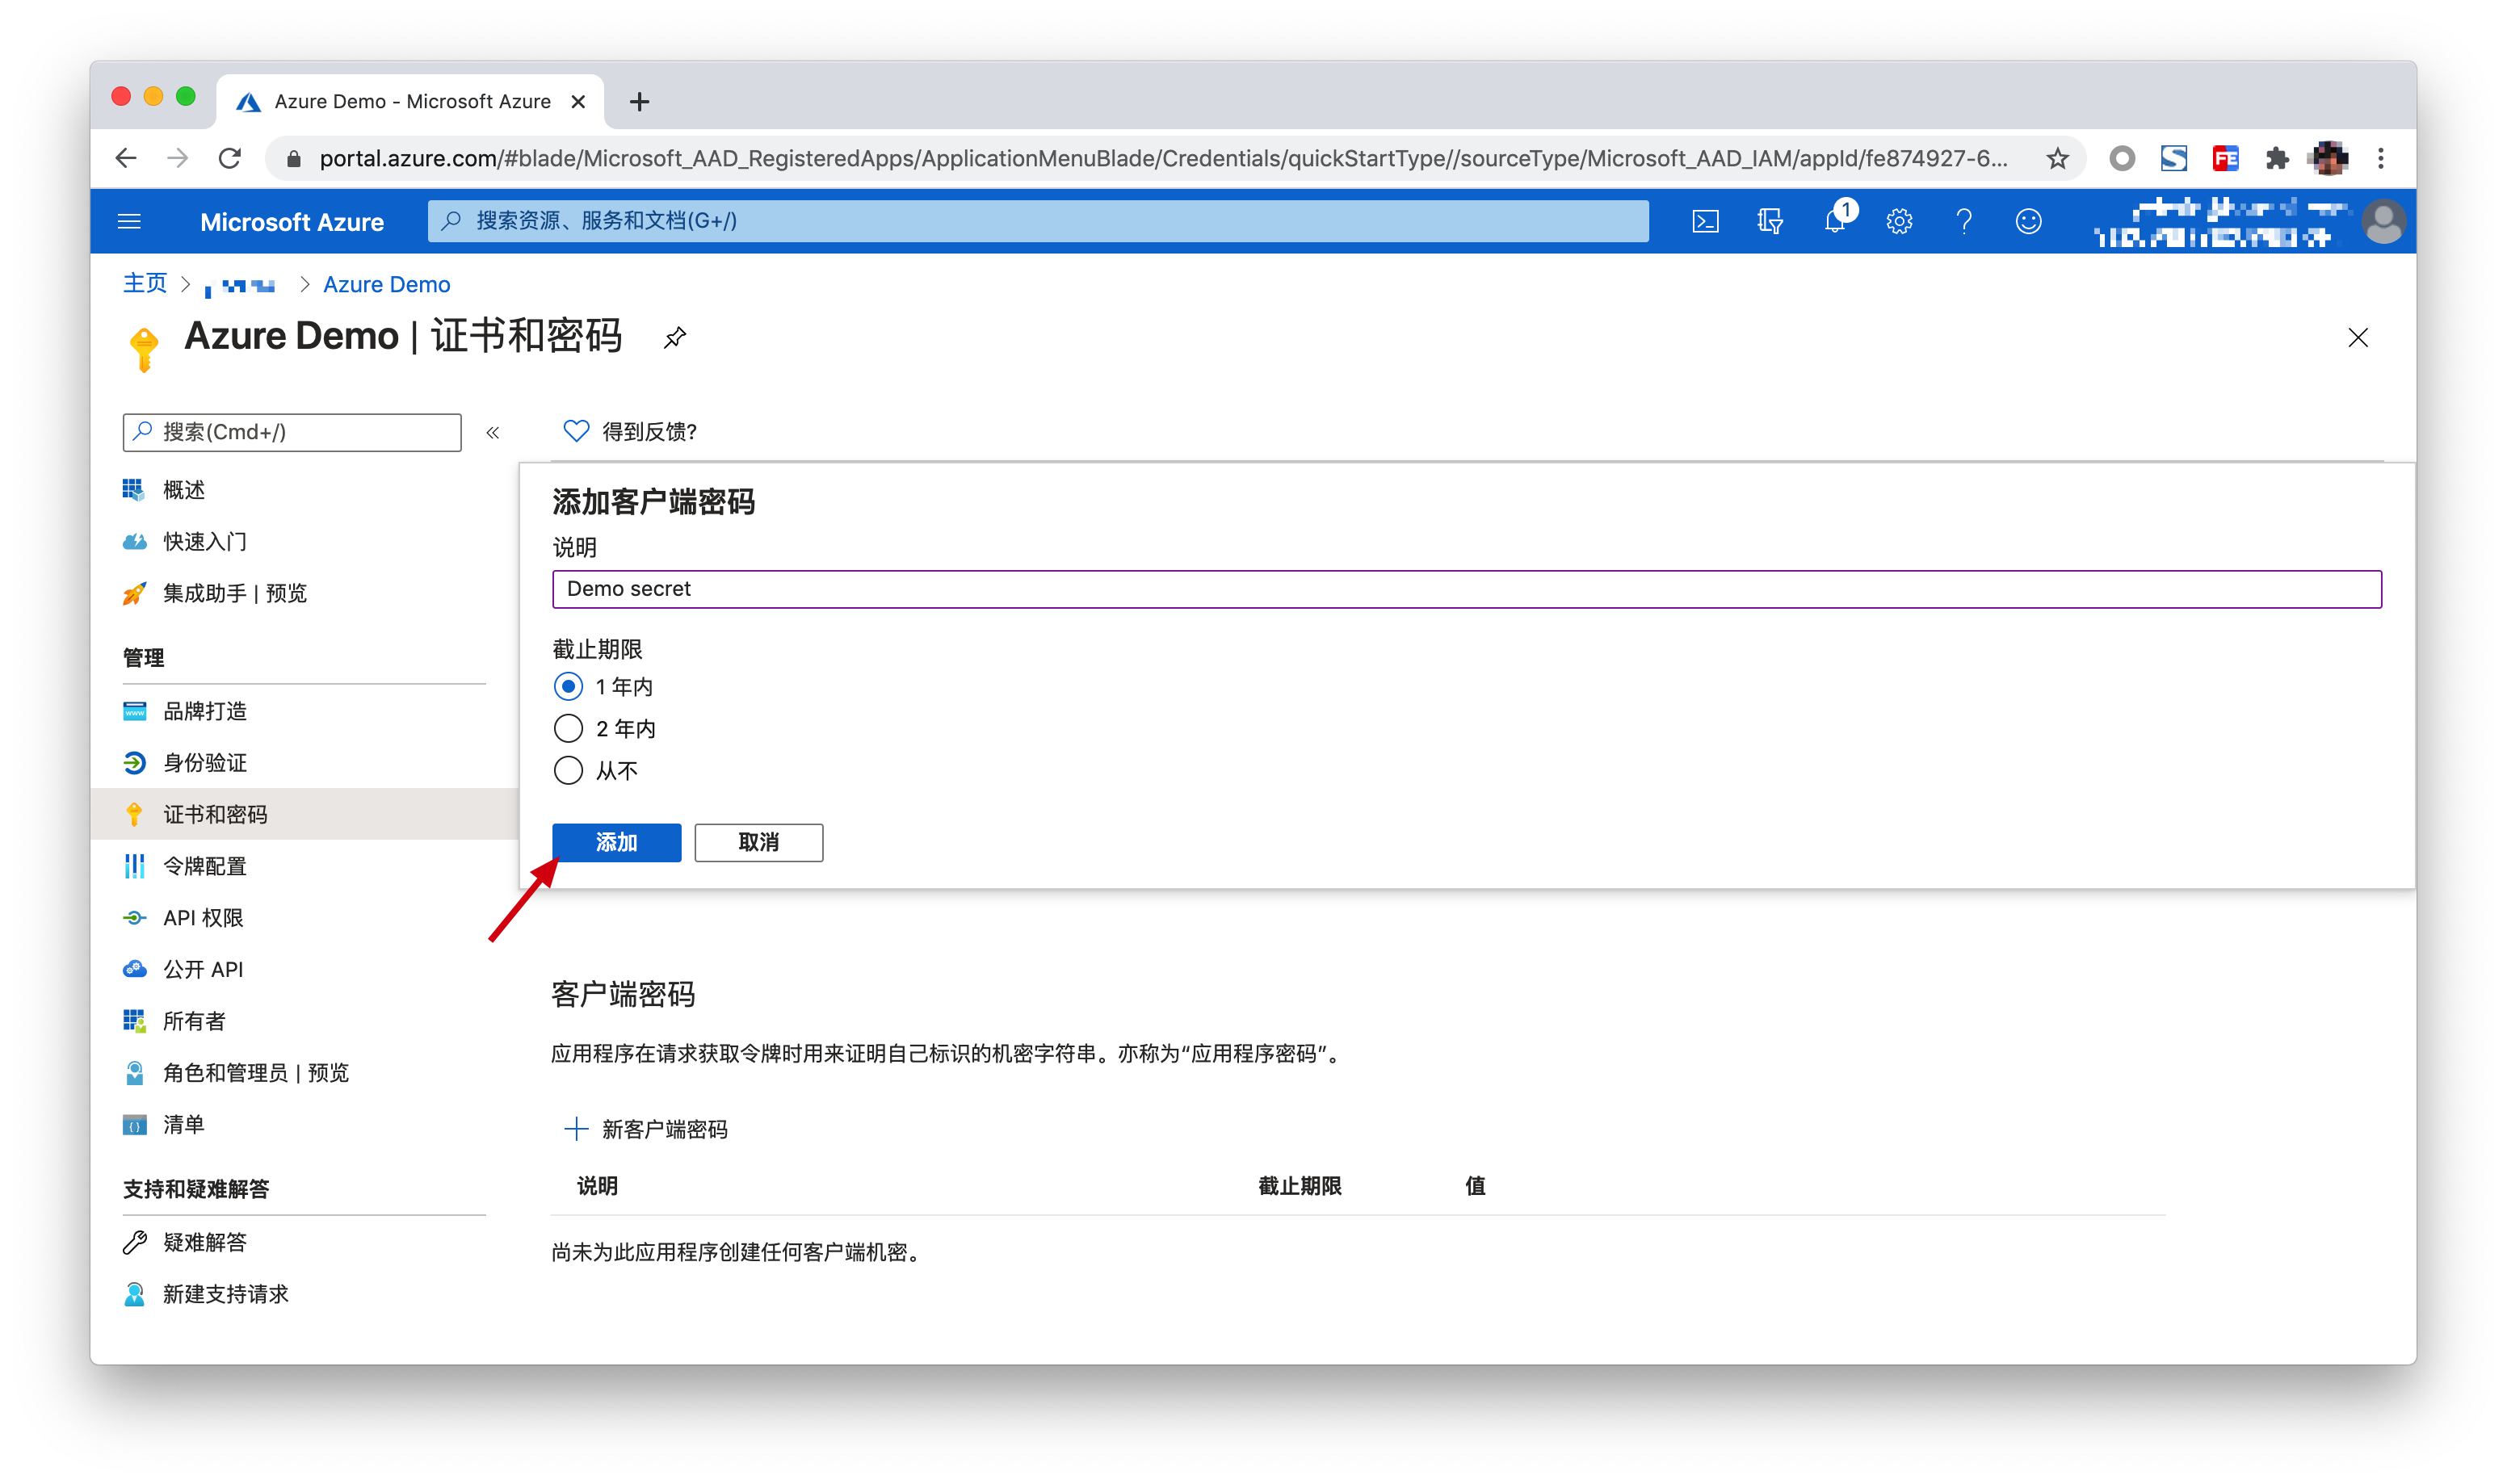Viewport: 2507px width, 1484px height.
Task: Open Azure Cloud Shell icon
Action: point(1705,221)
